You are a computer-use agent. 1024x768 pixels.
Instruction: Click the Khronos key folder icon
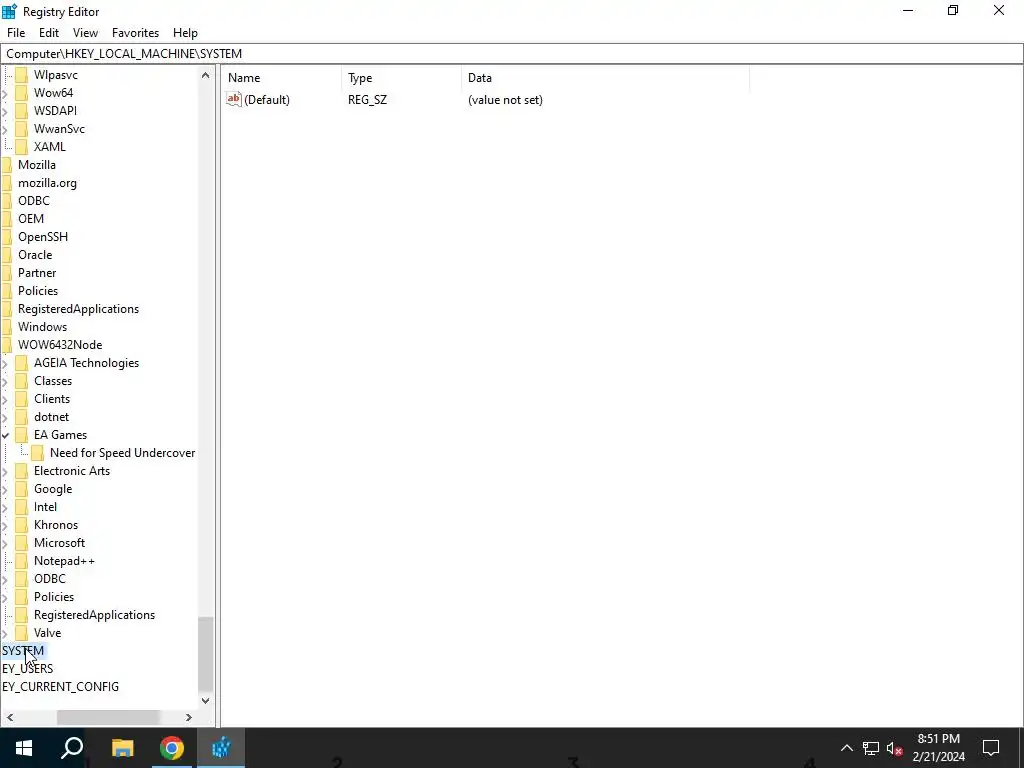(22, 525)
